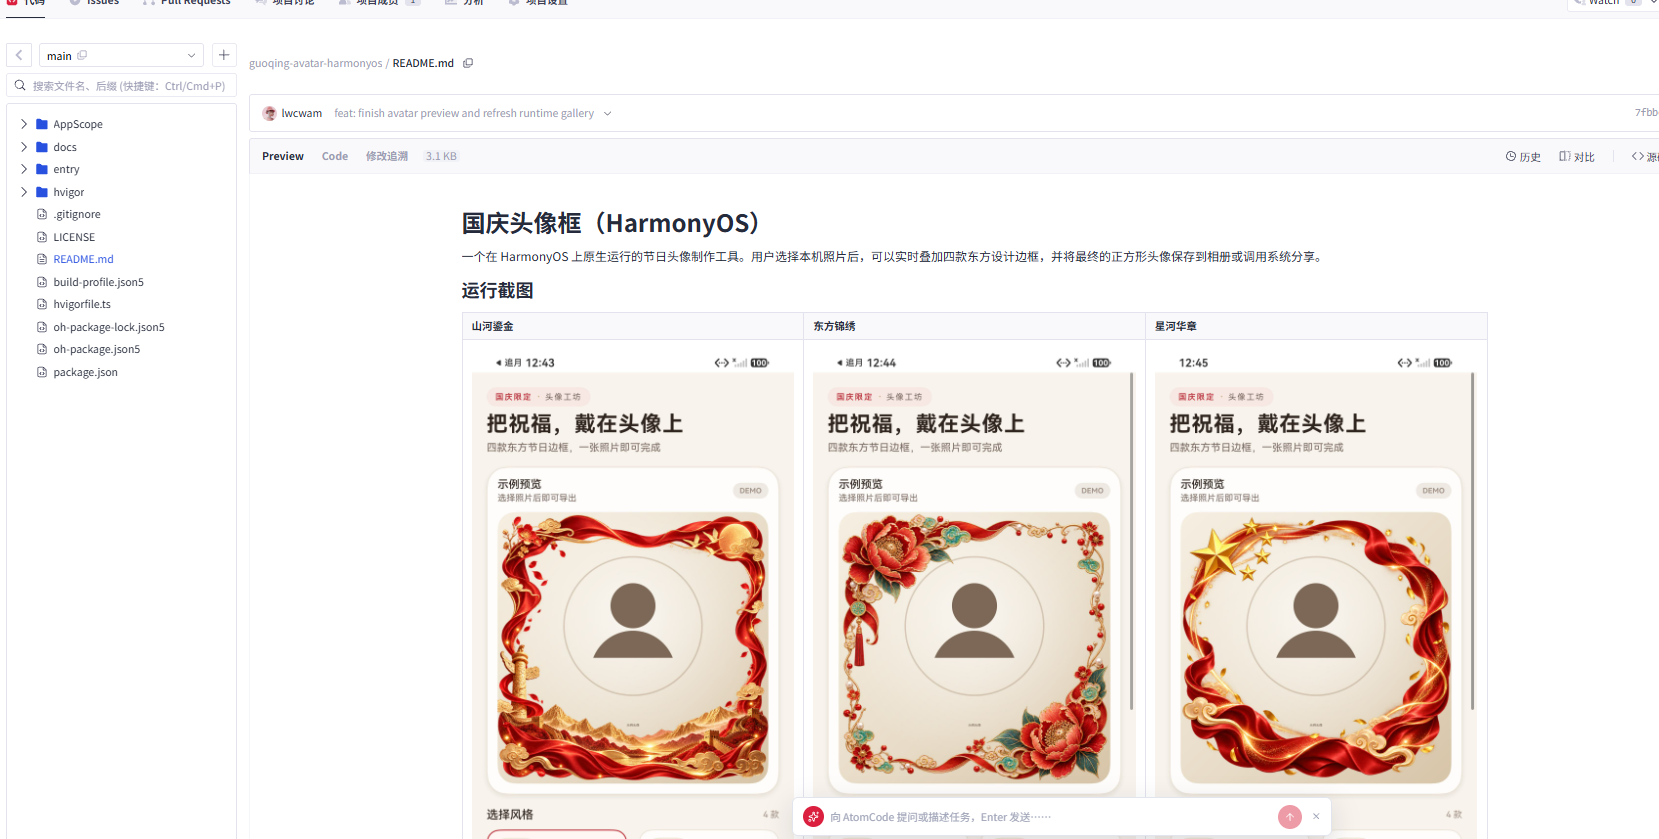The height and width of the screenshot is (839, 1659).
Task: Open oh-package-lock.json5 file
Action: [x=109, y=327]
